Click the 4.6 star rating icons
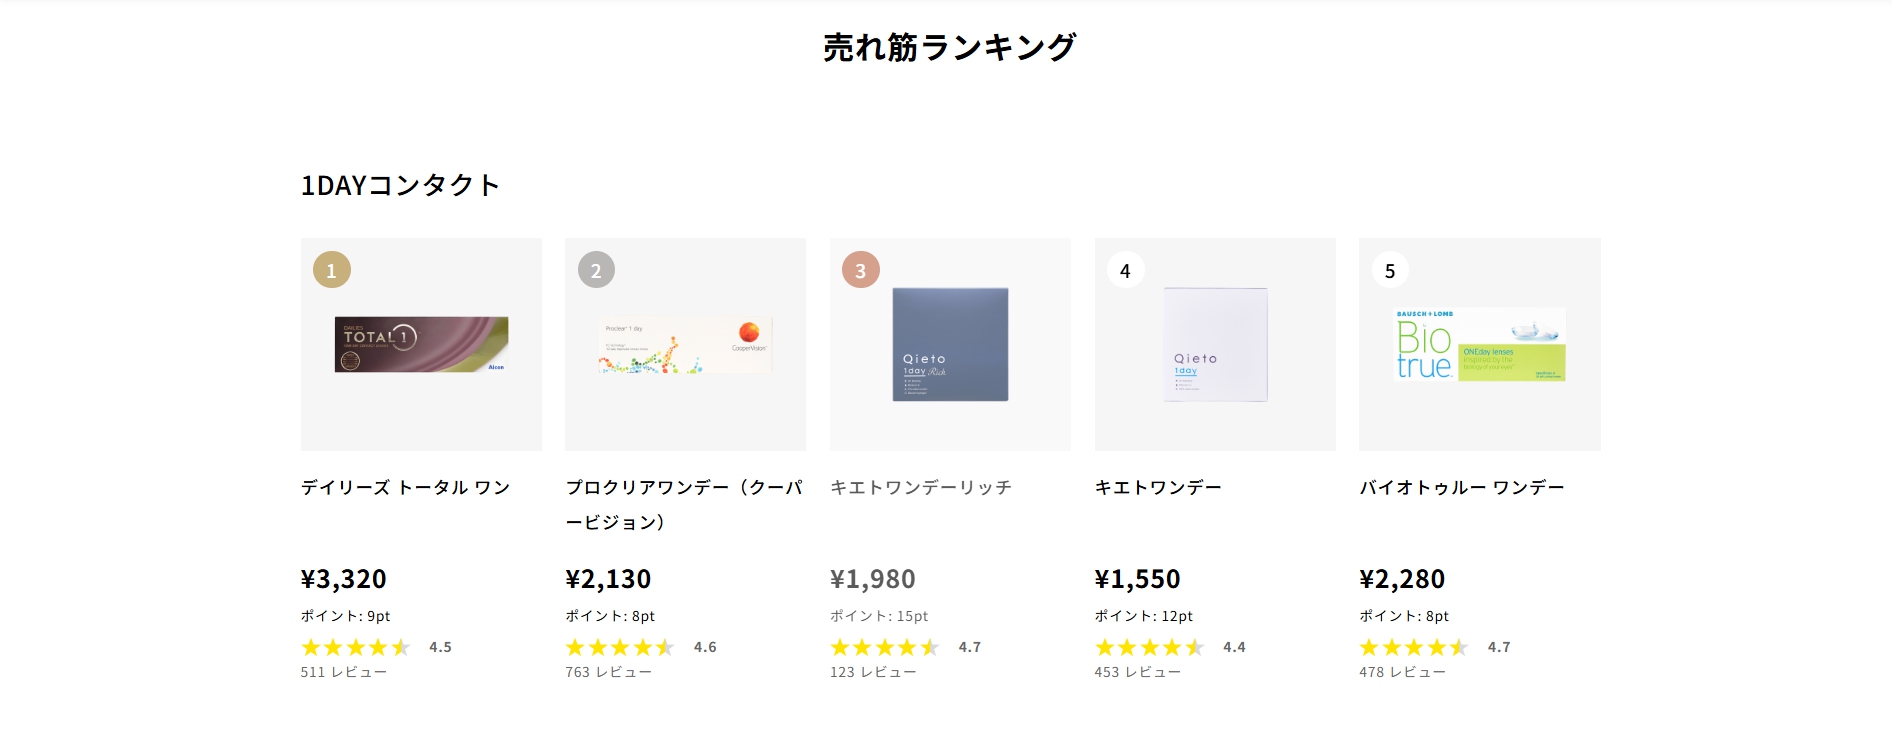This screenshot has width=1892, height=750. (620, 647)
